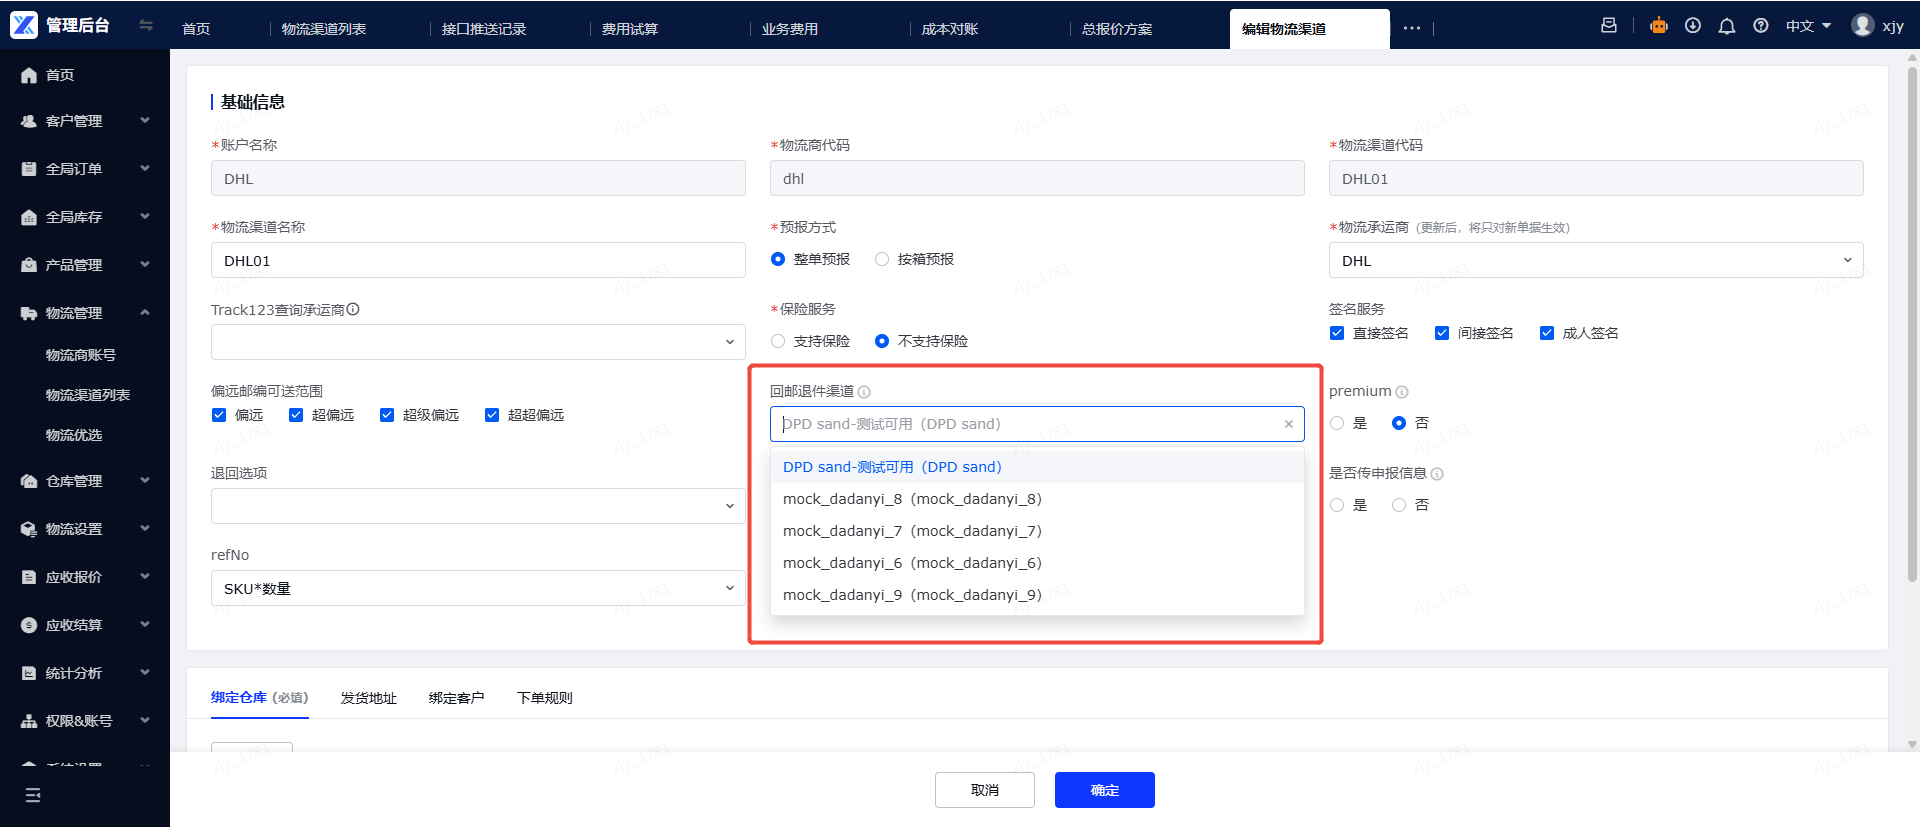This screenshot has height=827, width=1920.
Task: Check the 偏远 checkbox
Action: (x=219, y=415)
